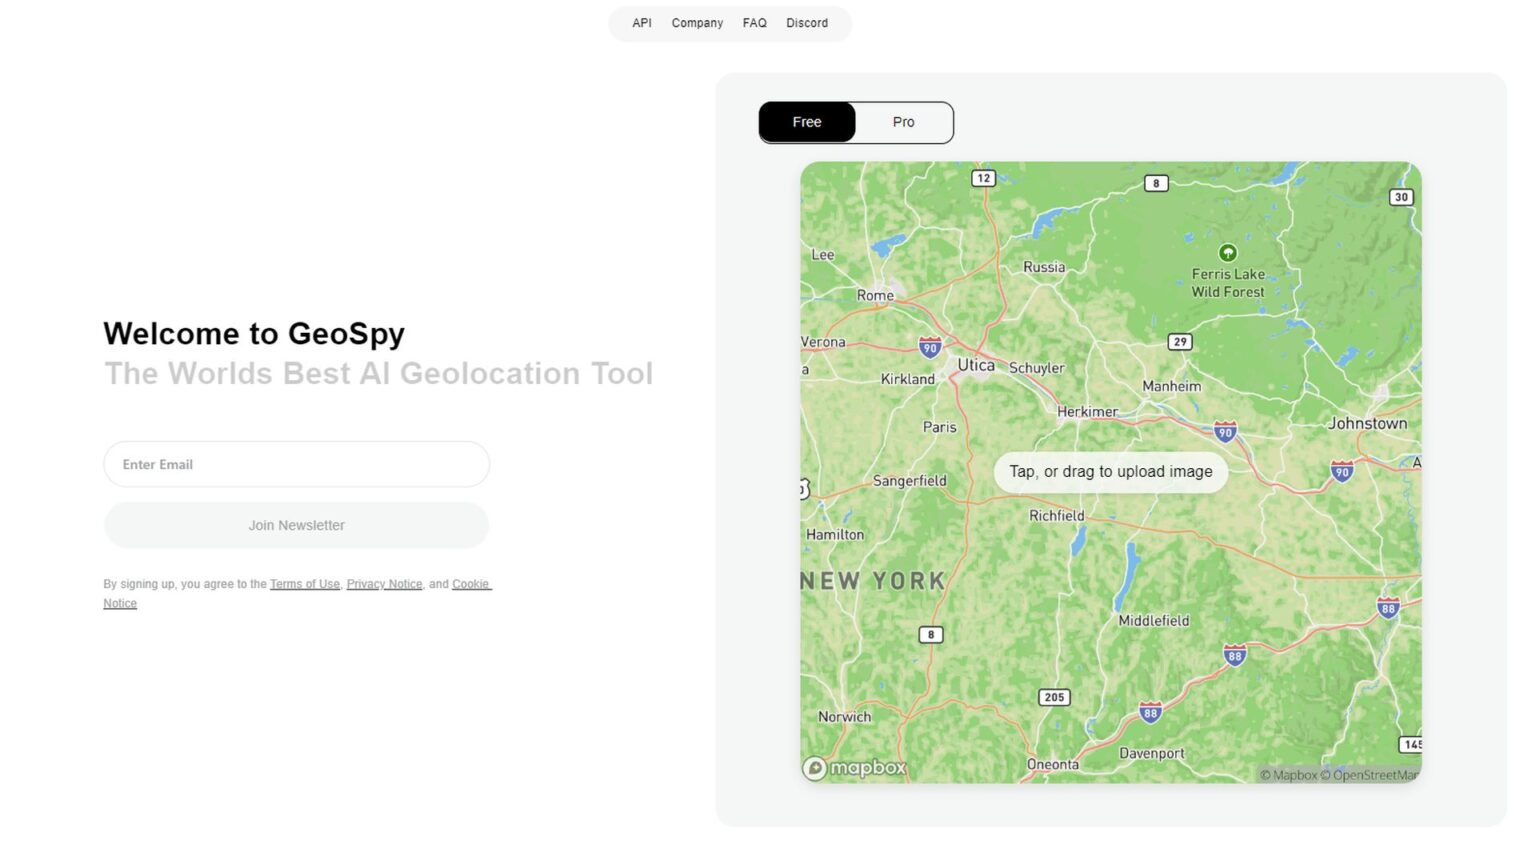1536x857 pixels.
Task: Click the Enter Email field
Action: click(x=296, y=463)
